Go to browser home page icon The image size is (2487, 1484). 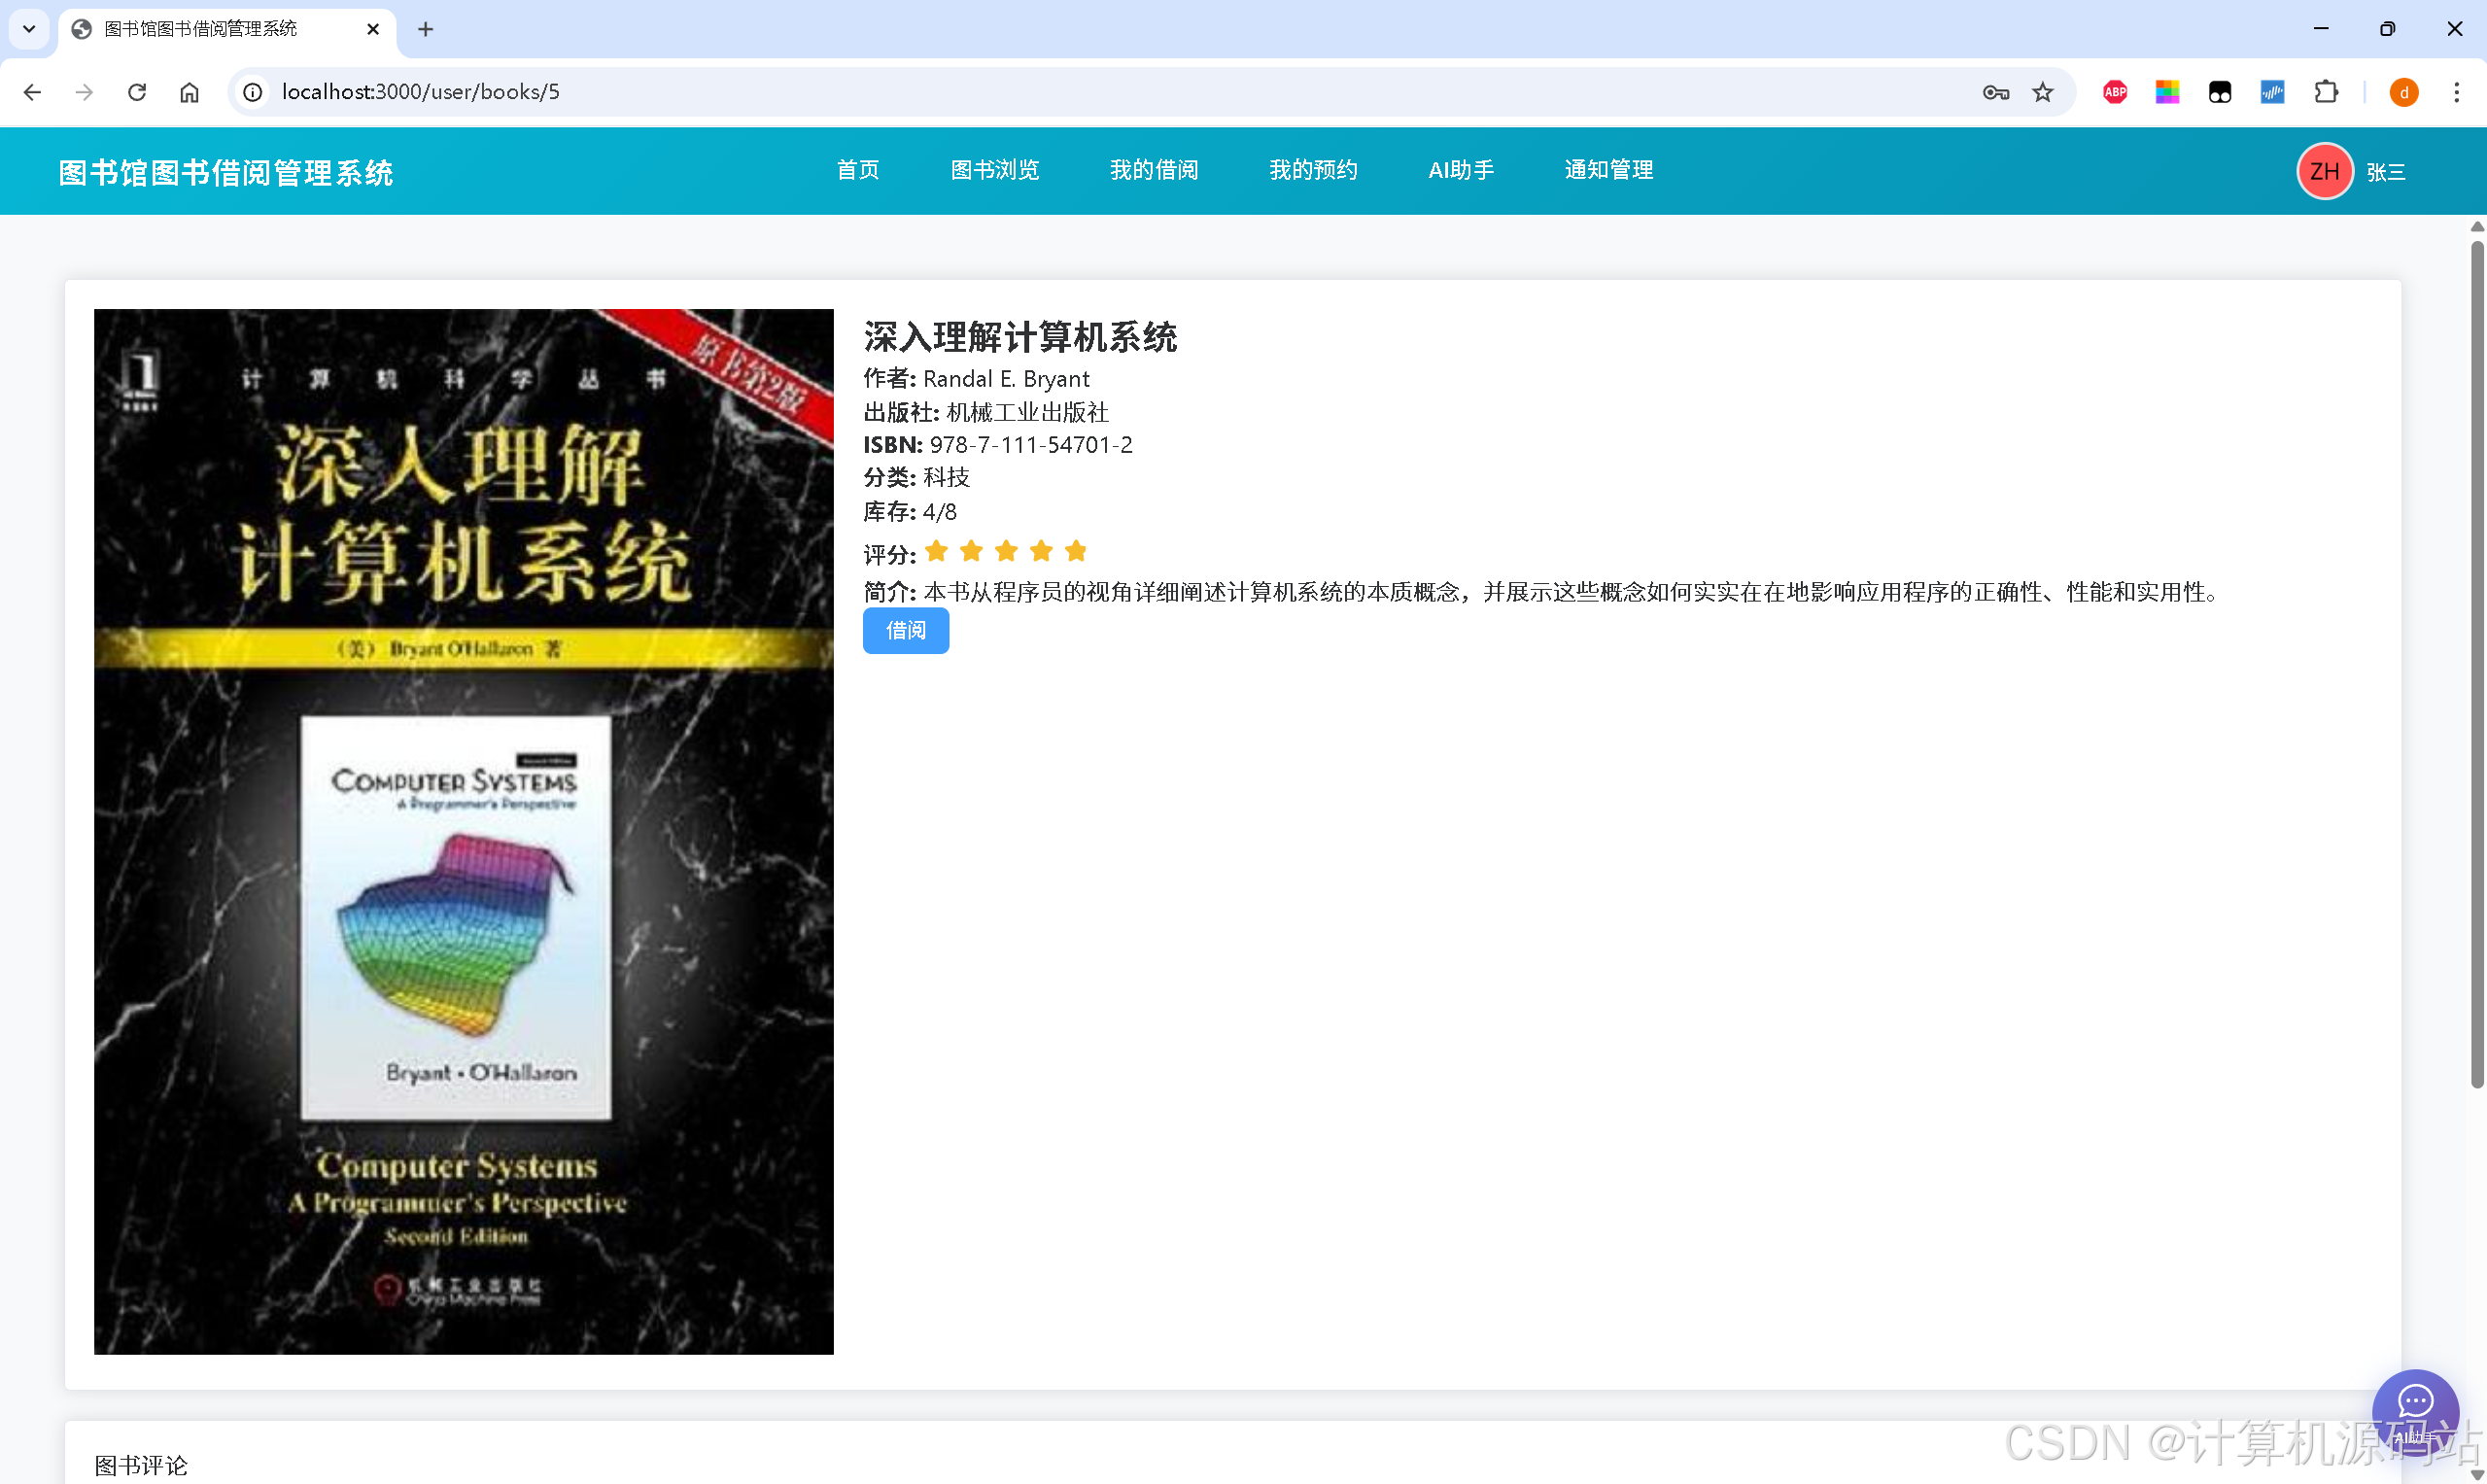pos(189,92)
